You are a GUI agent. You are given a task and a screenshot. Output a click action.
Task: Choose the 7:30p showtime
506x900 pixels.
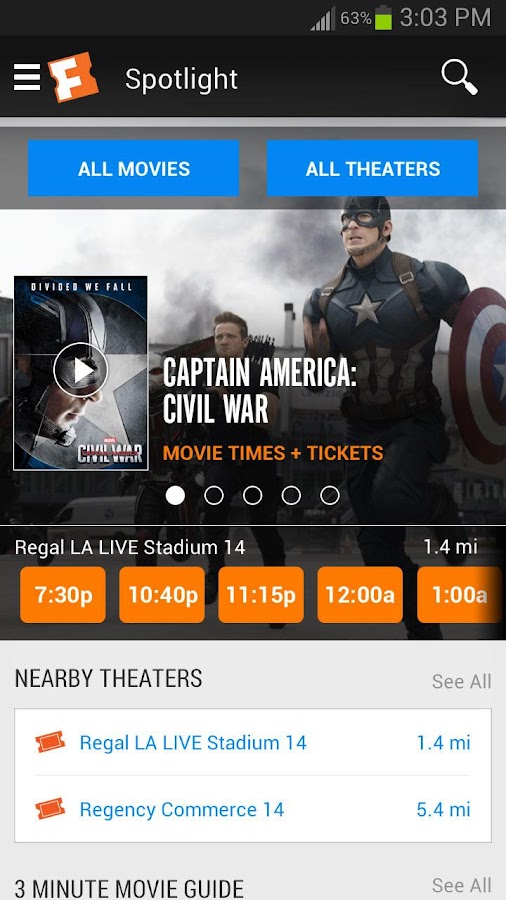63,595
